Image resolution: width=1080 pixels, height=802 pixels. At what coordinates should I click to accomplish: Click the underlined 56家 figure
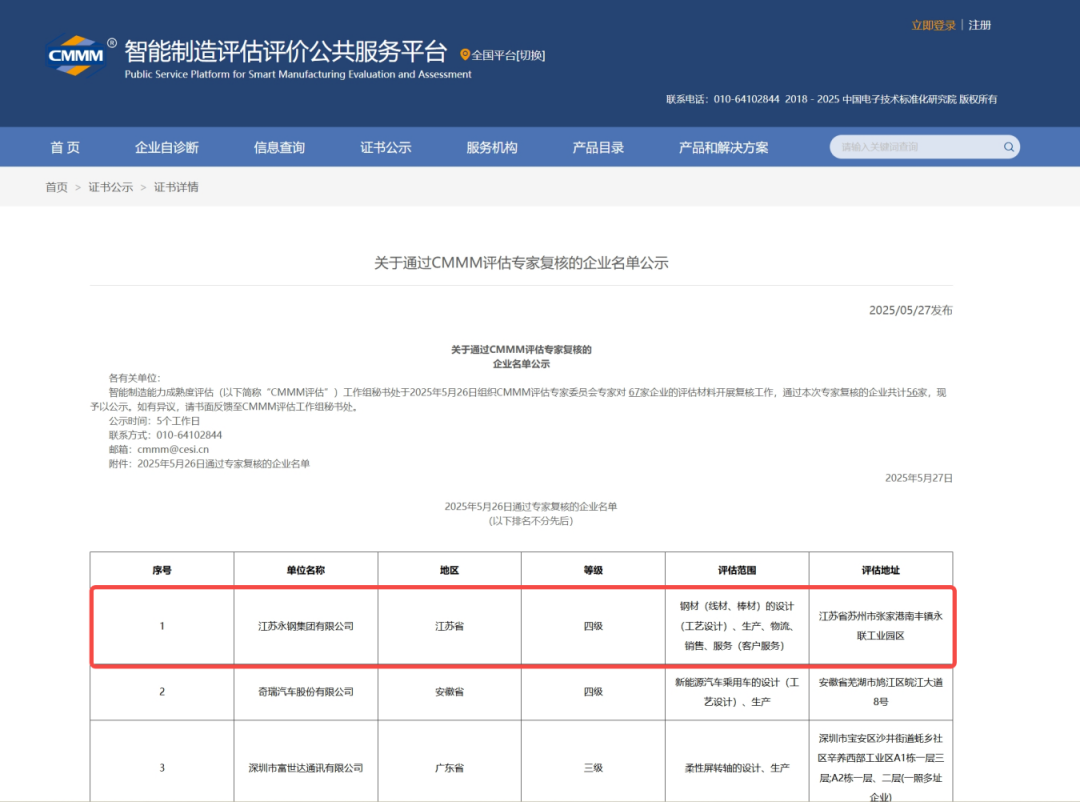[x=917, y=392]
